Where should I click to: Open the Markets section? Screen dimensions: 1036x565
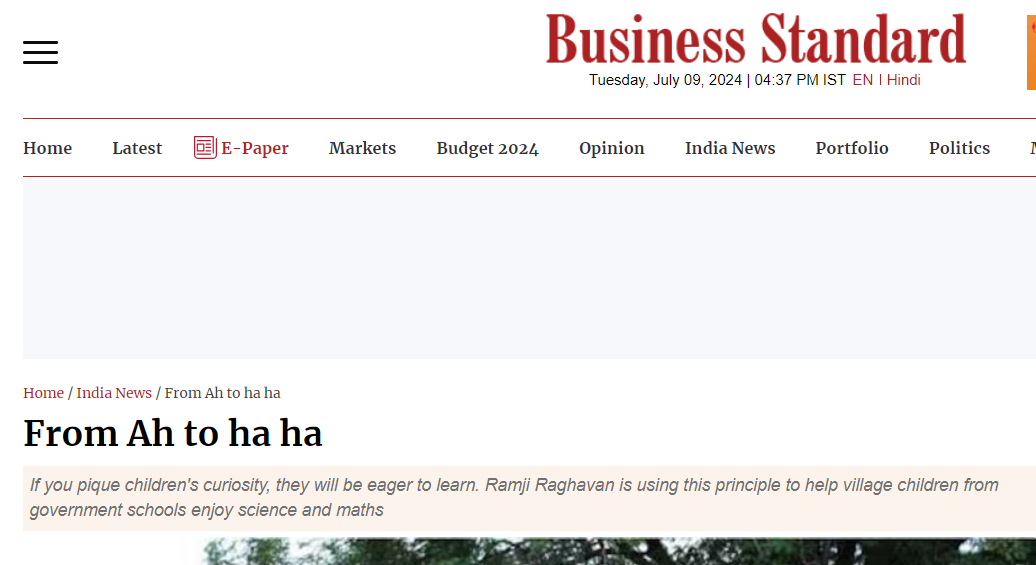pyautogui.click(x=362, y=148)
